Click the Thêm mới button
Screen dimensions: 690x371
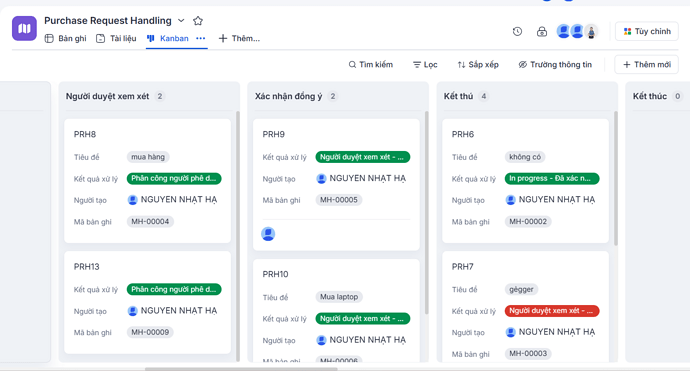click(646, 65)
